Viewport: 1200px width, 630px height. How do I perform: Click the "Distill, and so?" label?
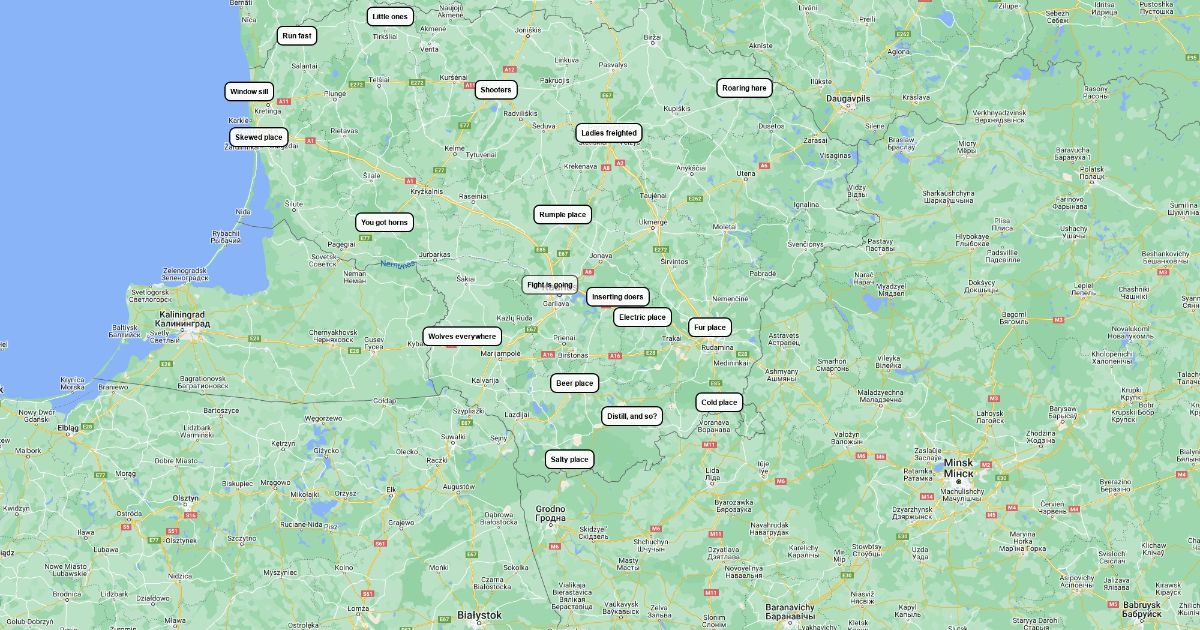pyautogui.click(x=632, y=416)
